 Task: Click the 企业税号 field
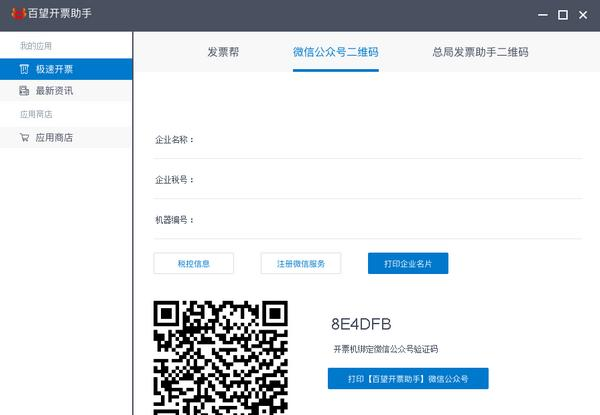tap(368, 179)
